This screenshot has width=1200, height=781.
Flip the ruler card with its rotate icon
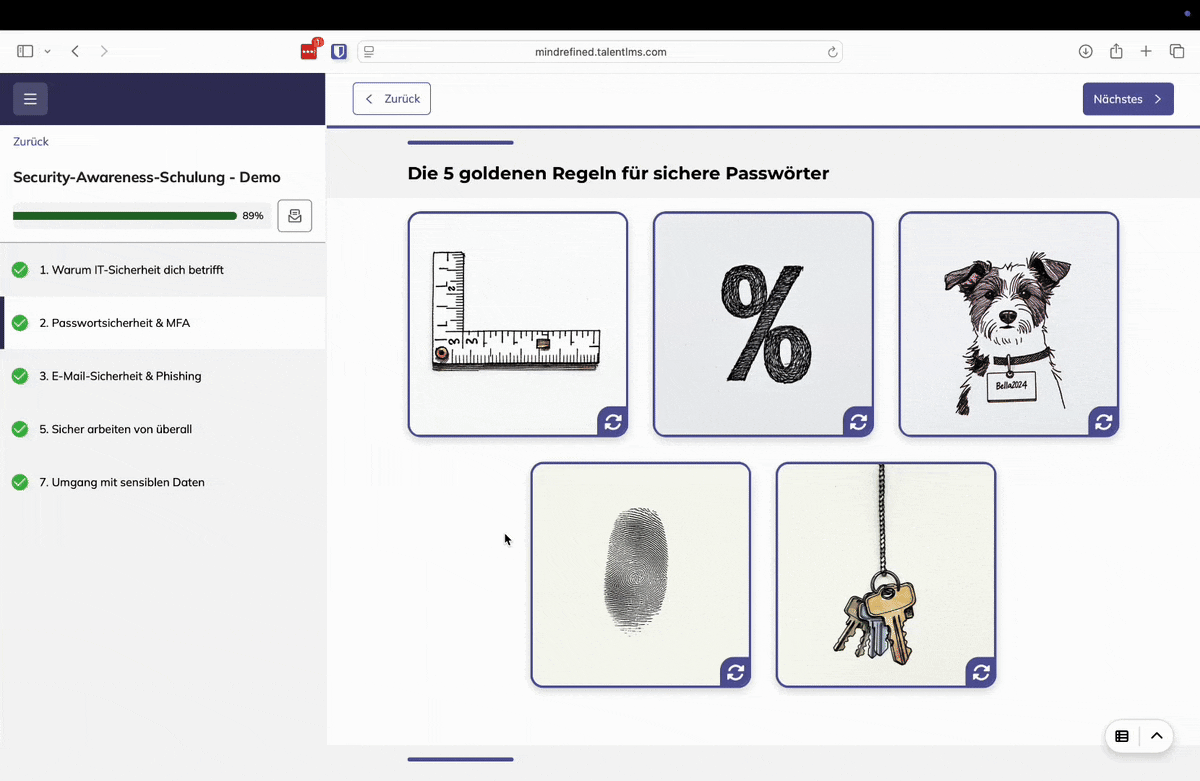point(613,422)
